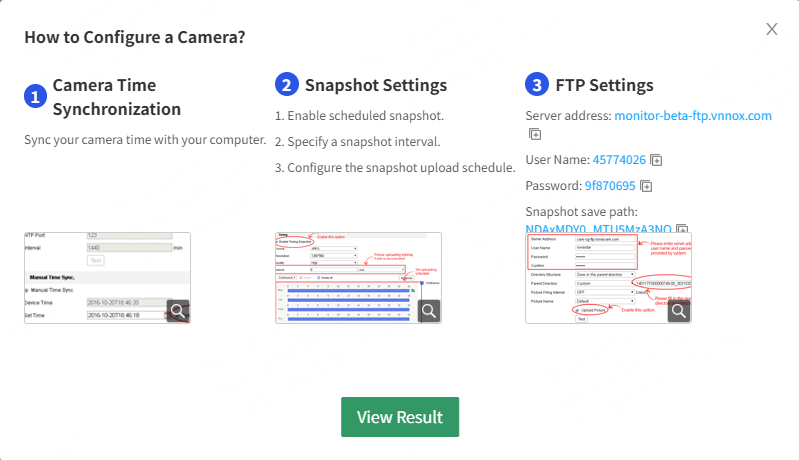
Task: Copy the User Name 45774026
Action: click(x=656, y=160)
